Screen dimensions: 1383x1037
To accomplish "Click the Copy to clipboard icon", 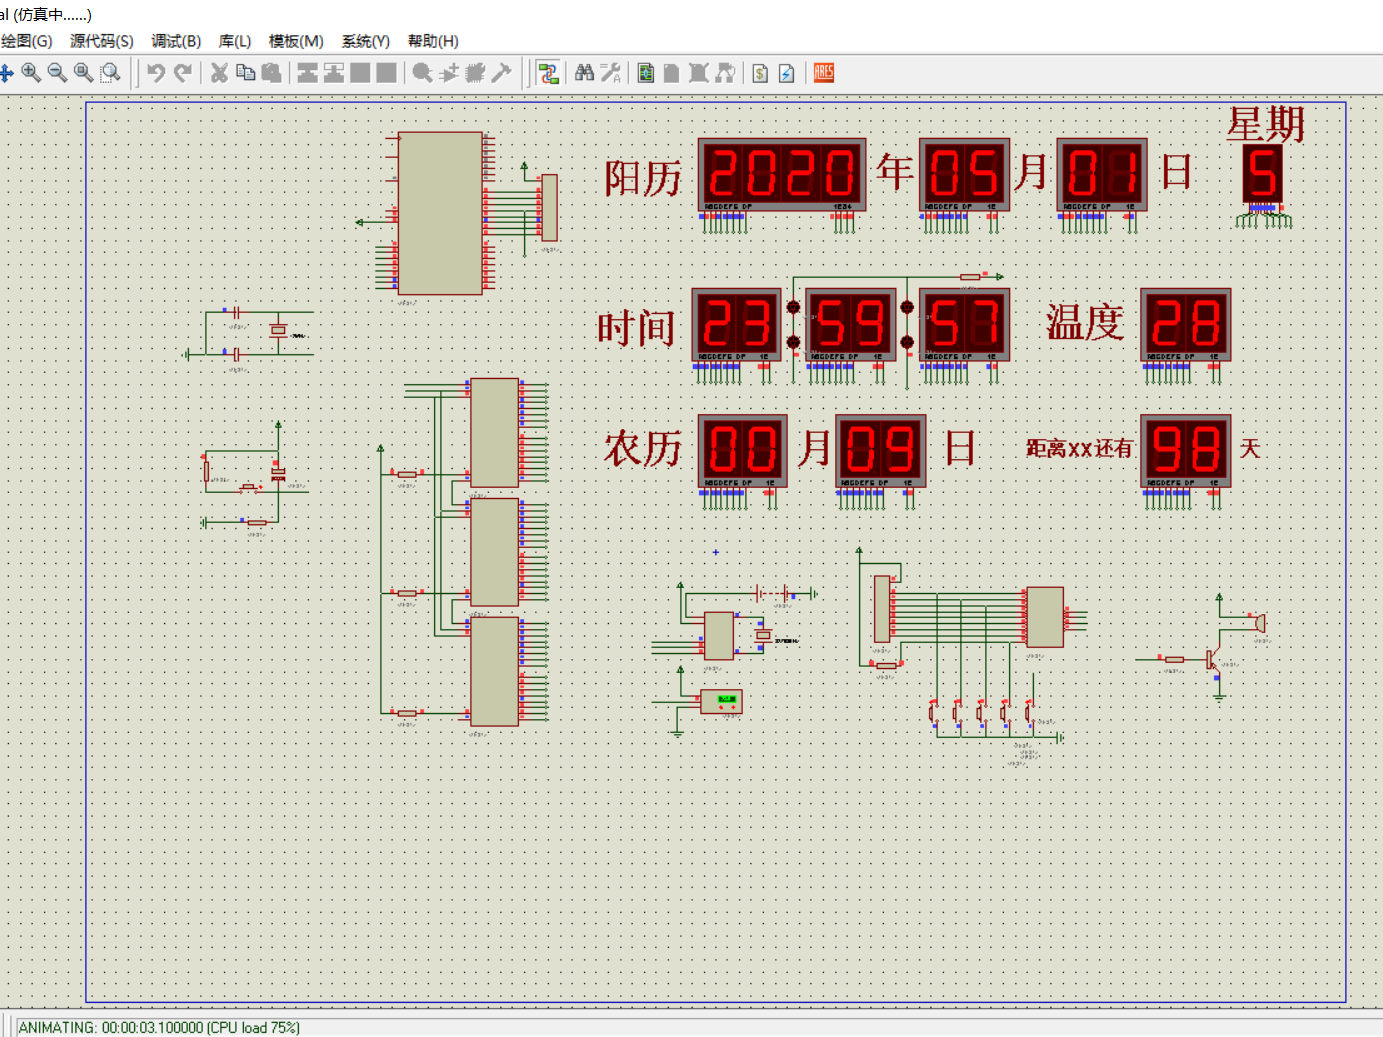I will pos(245,73).
